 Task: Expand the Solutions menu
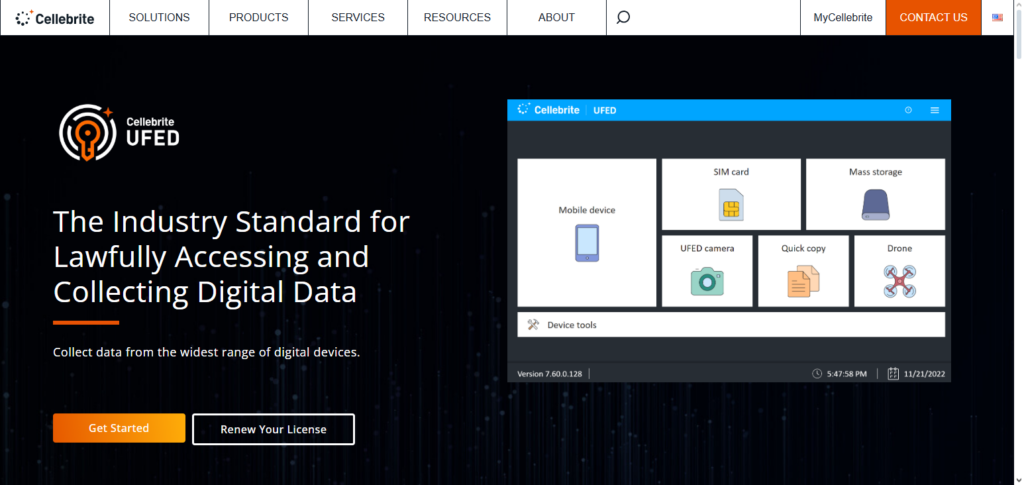coord(159,18)
